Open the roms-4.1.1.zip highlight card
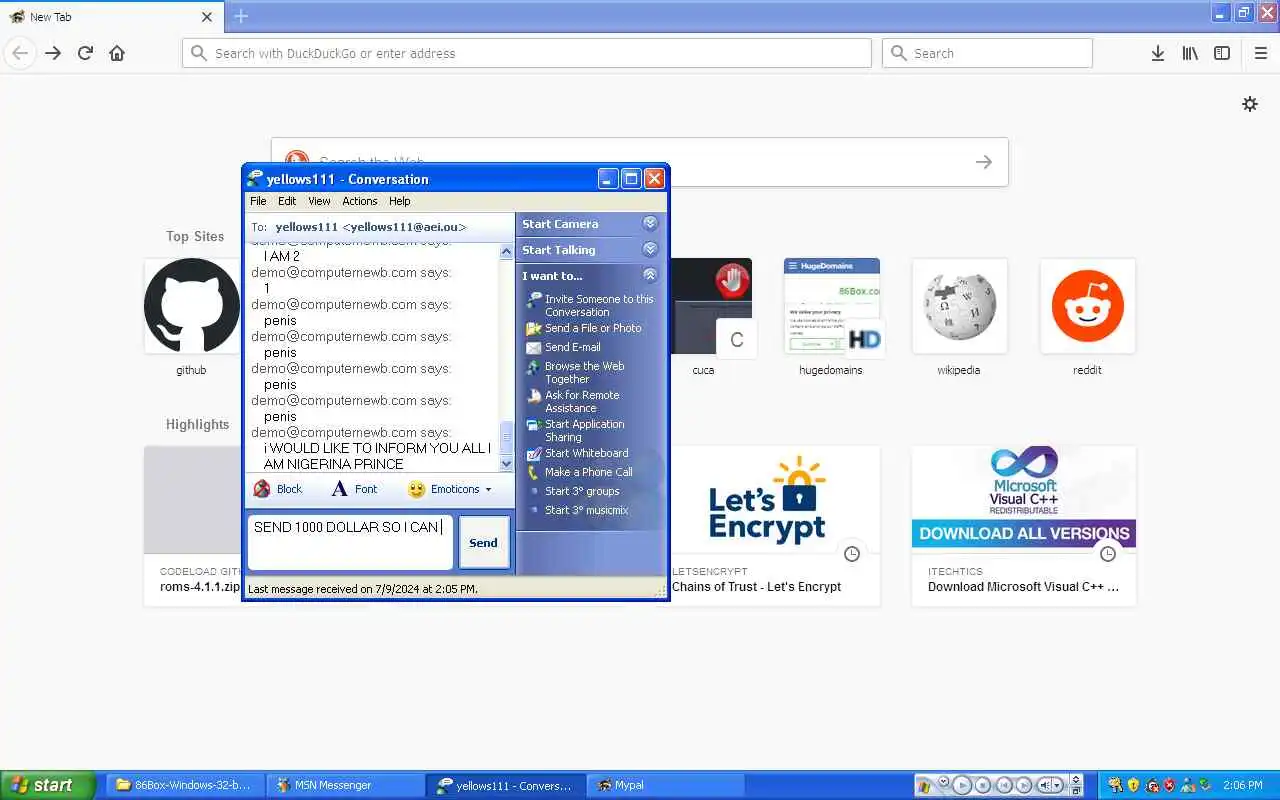Screen dimensions: 1280x800 pos(193,526)
